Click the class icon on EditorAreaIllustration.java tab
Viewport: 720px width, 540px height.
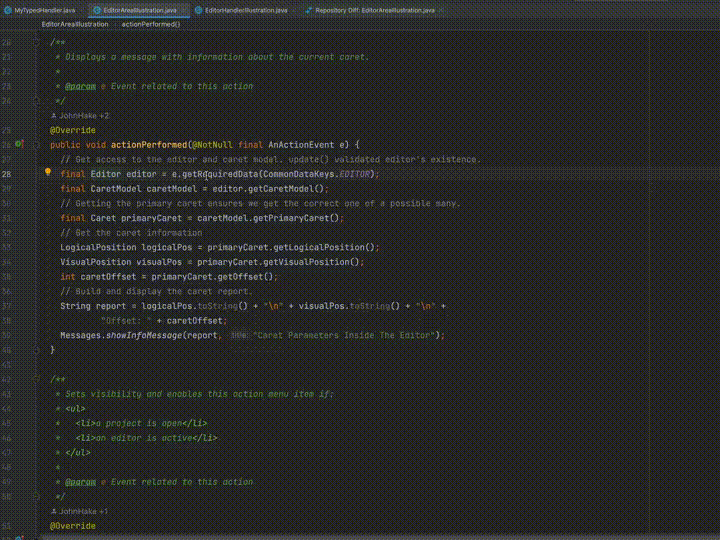point(97,10)
